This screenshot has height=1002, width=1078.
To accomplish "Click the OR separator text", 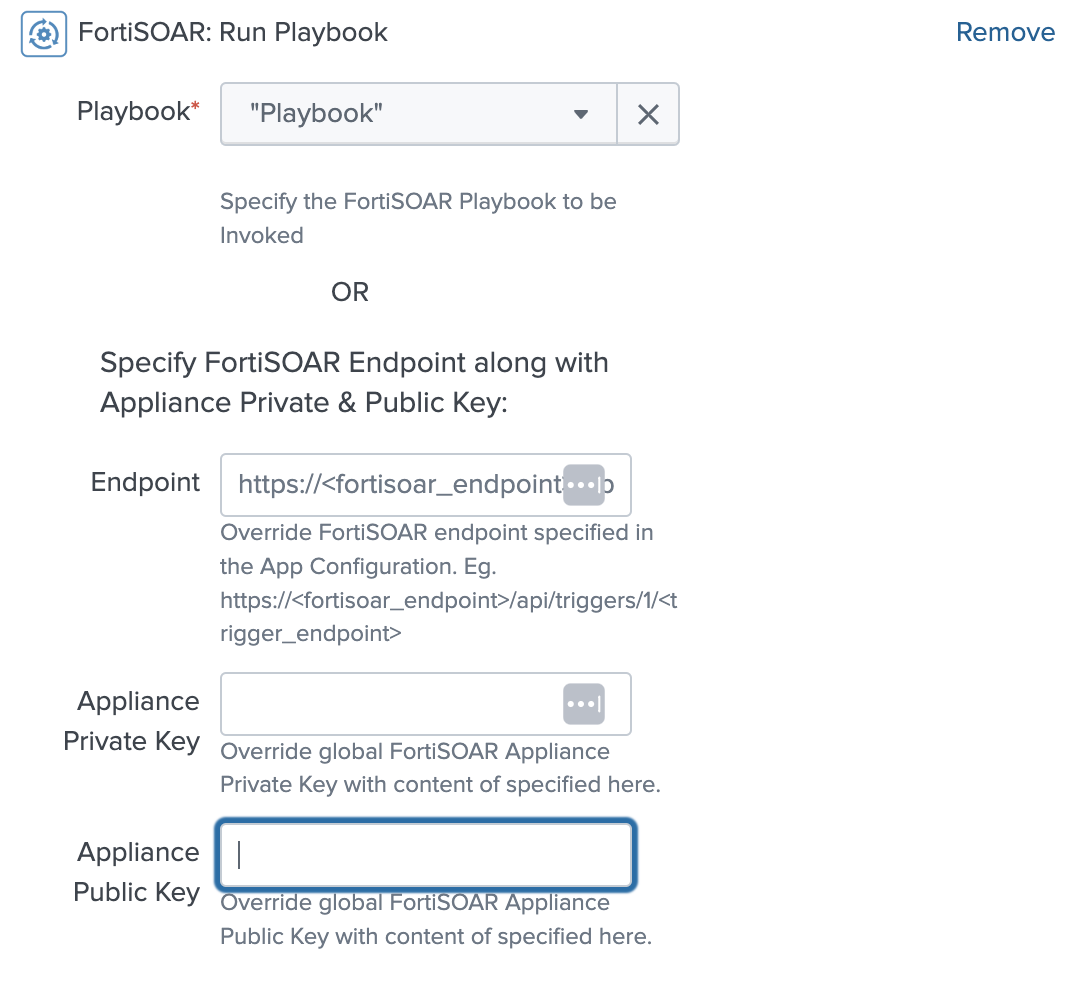I will click(350, 292).
